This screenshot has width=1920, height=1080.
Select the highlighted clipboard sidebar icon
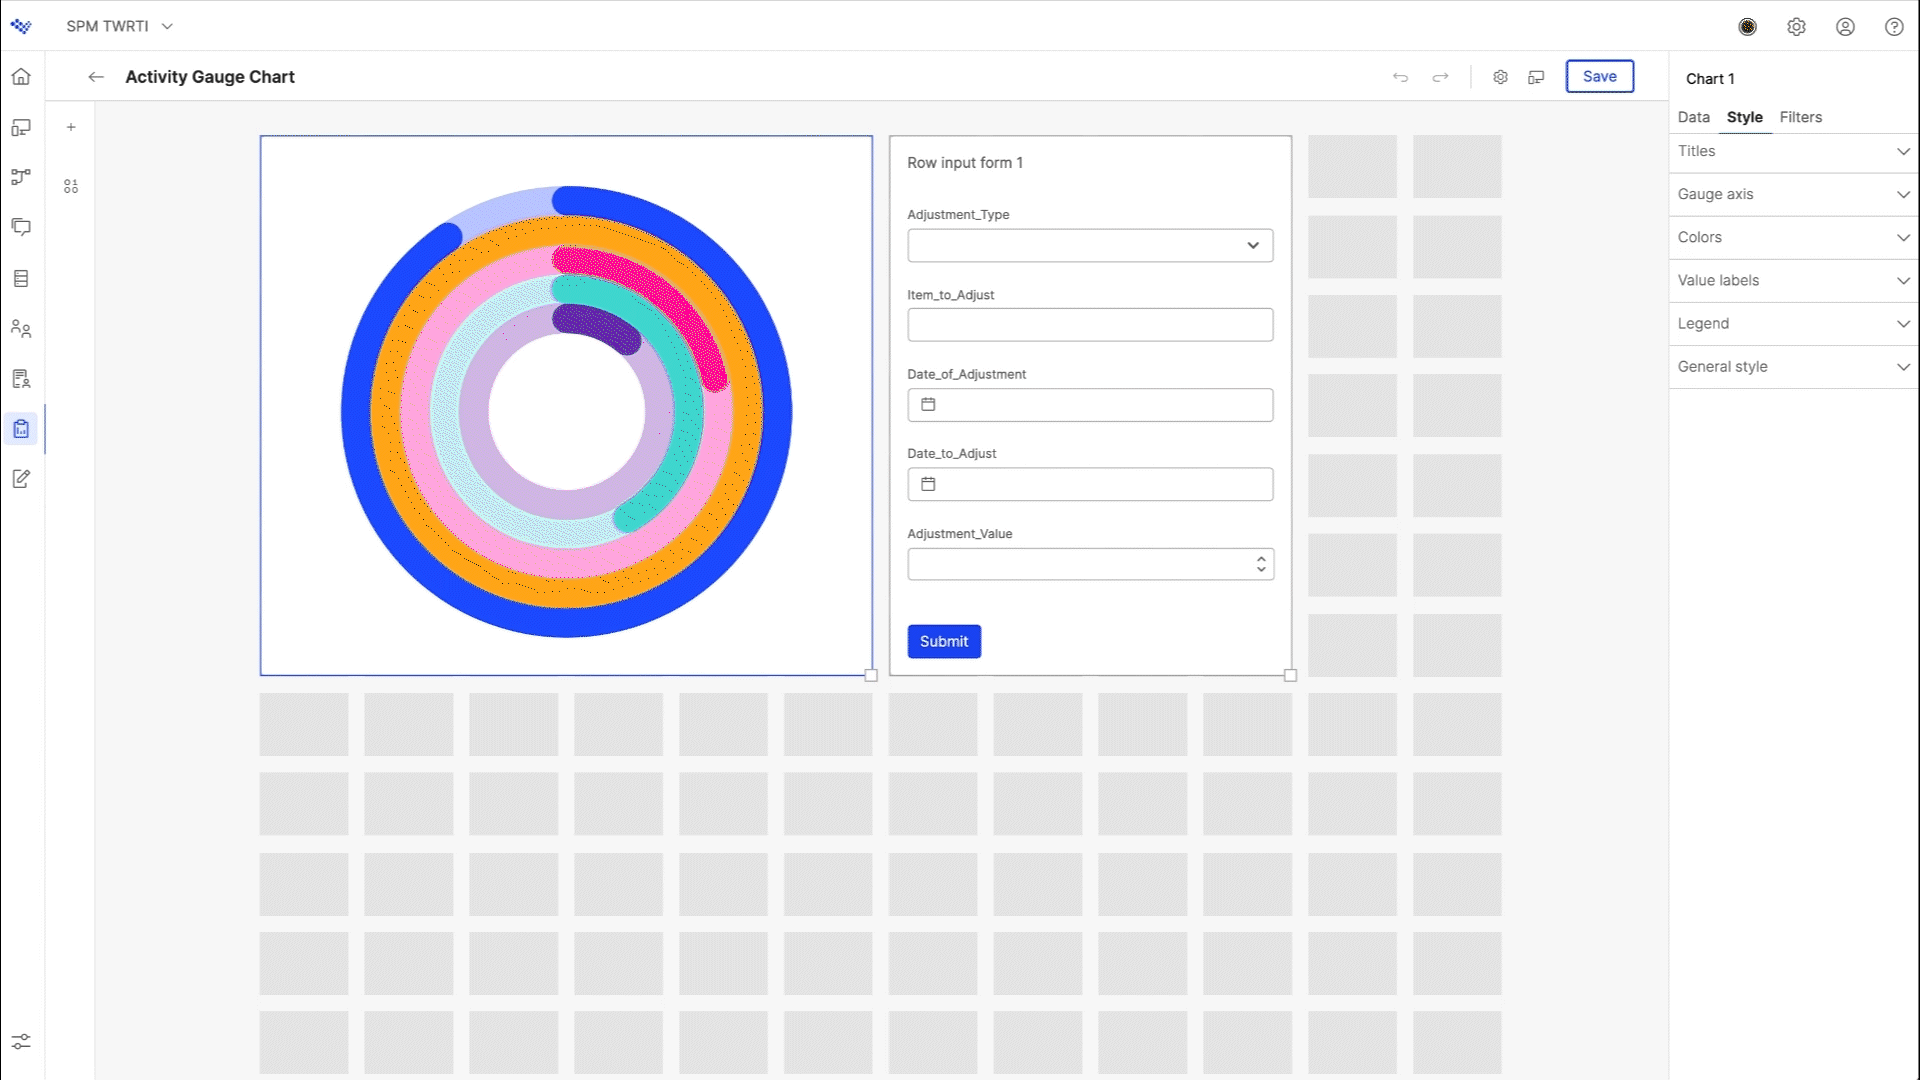pyautogui.click(x=21, y=428)
